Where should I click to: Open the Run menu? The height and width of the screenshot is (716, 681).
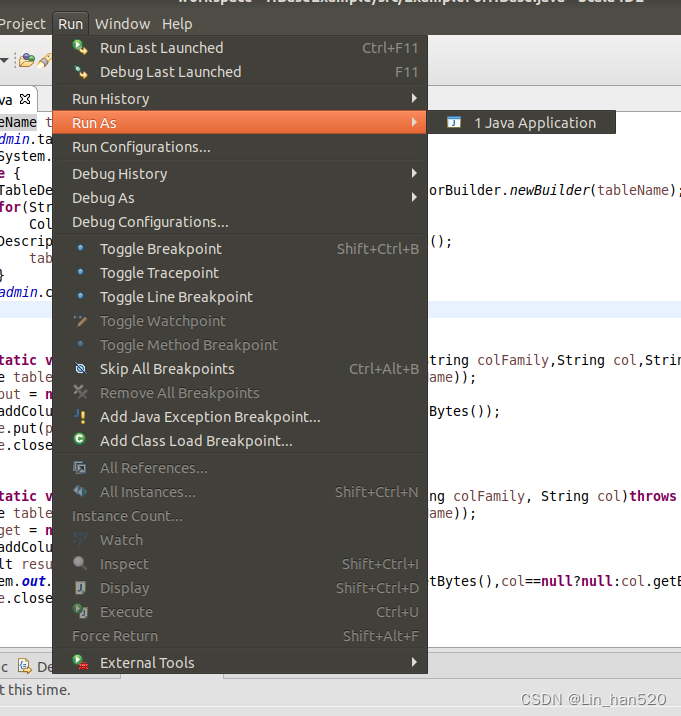tap(70, 24)
